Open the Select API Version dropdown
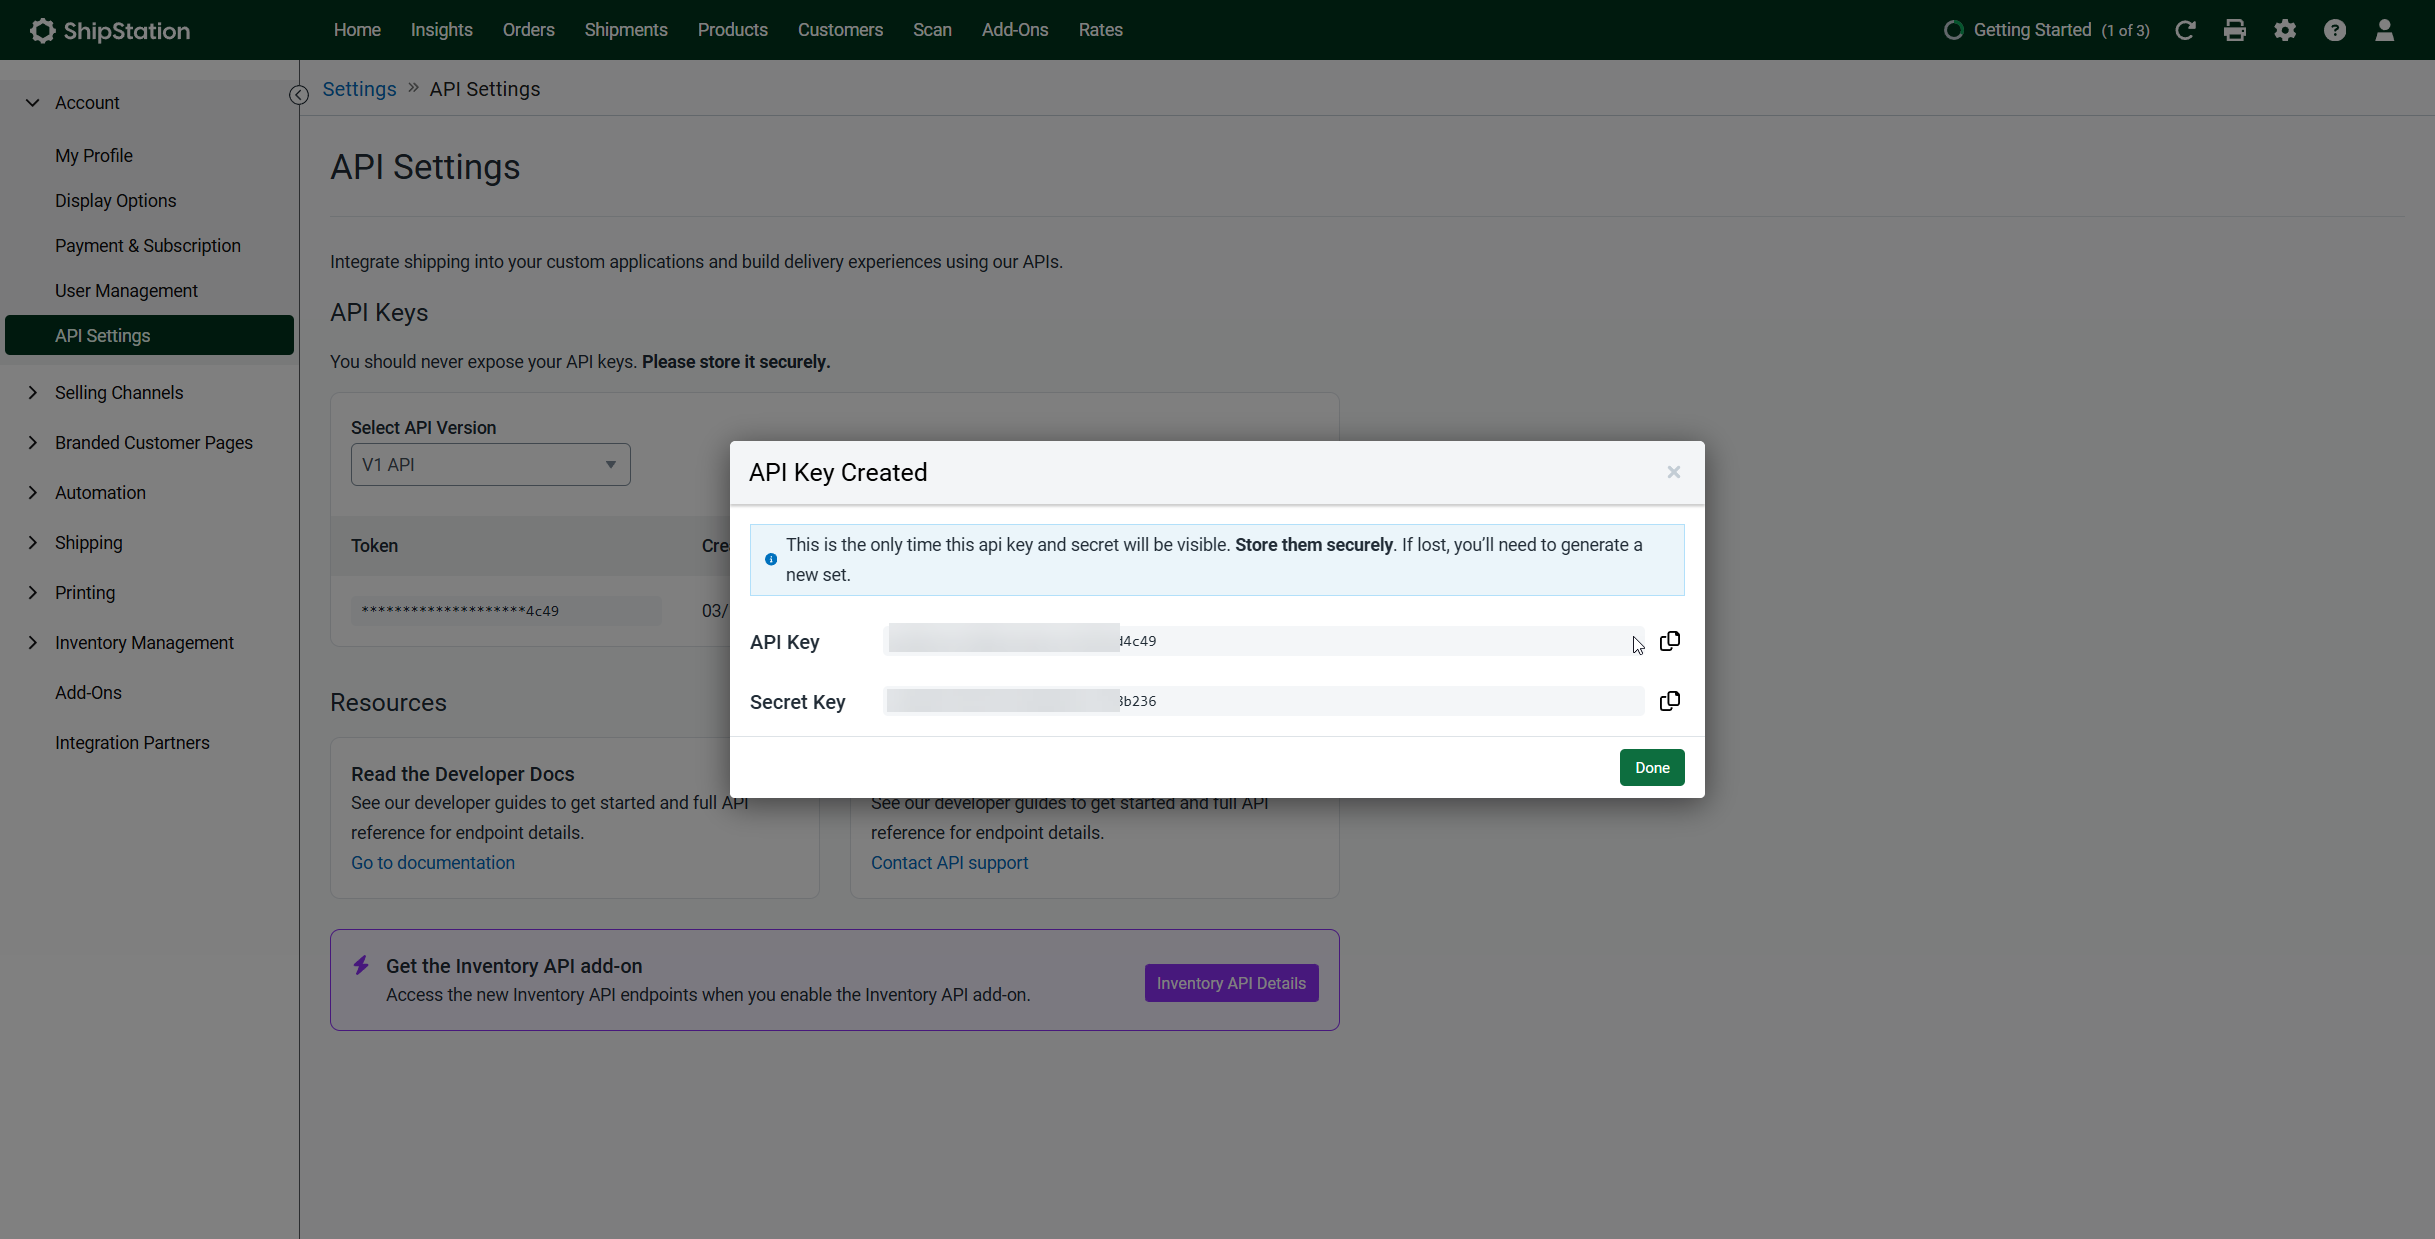 pyautogui.click(x=490, y=465)
